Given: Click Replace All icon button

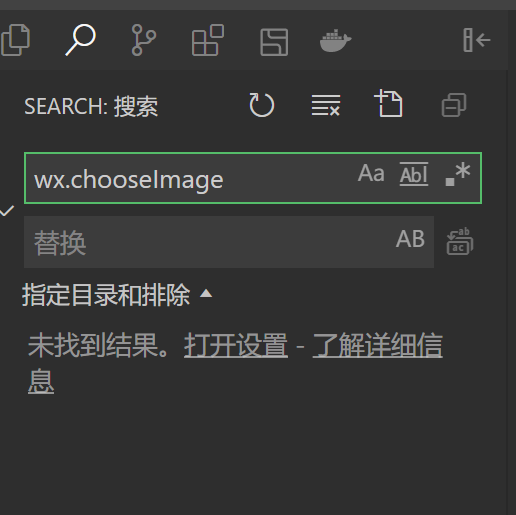Looking at the screenshot, I should [460, 241].
